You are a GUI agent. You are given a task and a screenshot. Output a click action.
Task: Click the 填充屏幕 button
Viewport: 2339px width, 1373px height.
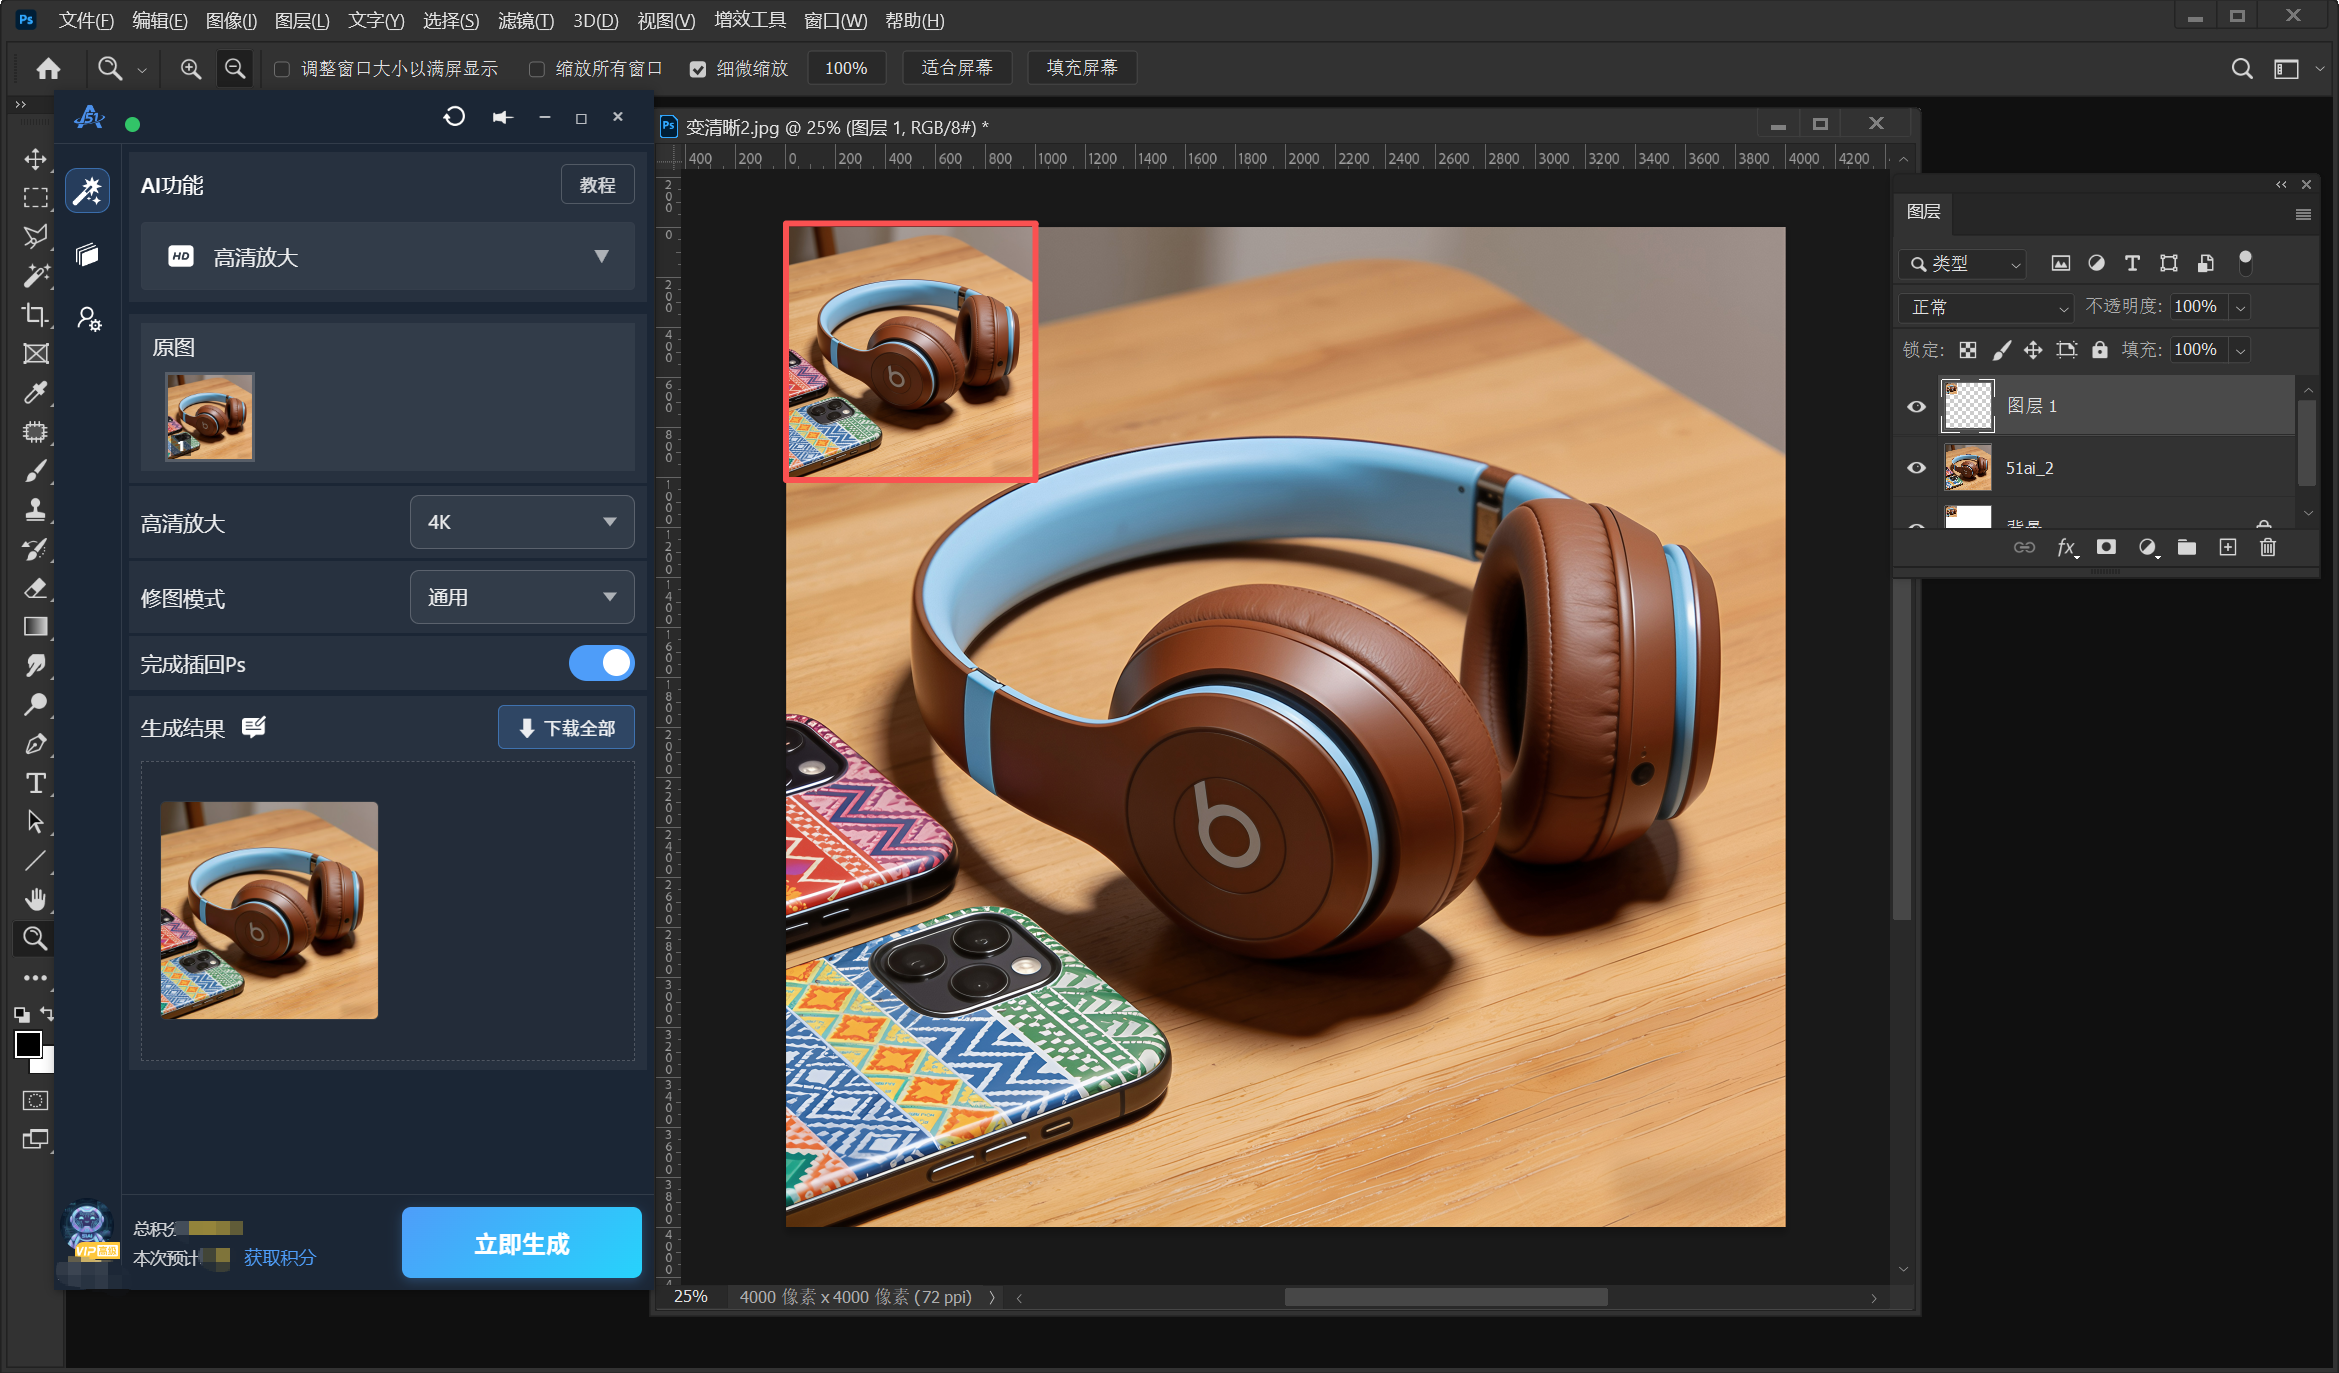pos(1082,68)
